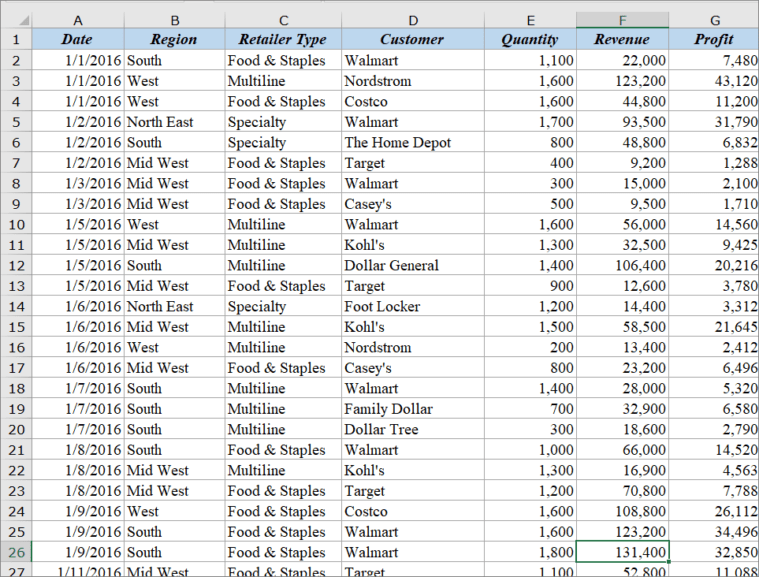
Task: Select quantity cell showing 700
Action: (x=531, y=409)
